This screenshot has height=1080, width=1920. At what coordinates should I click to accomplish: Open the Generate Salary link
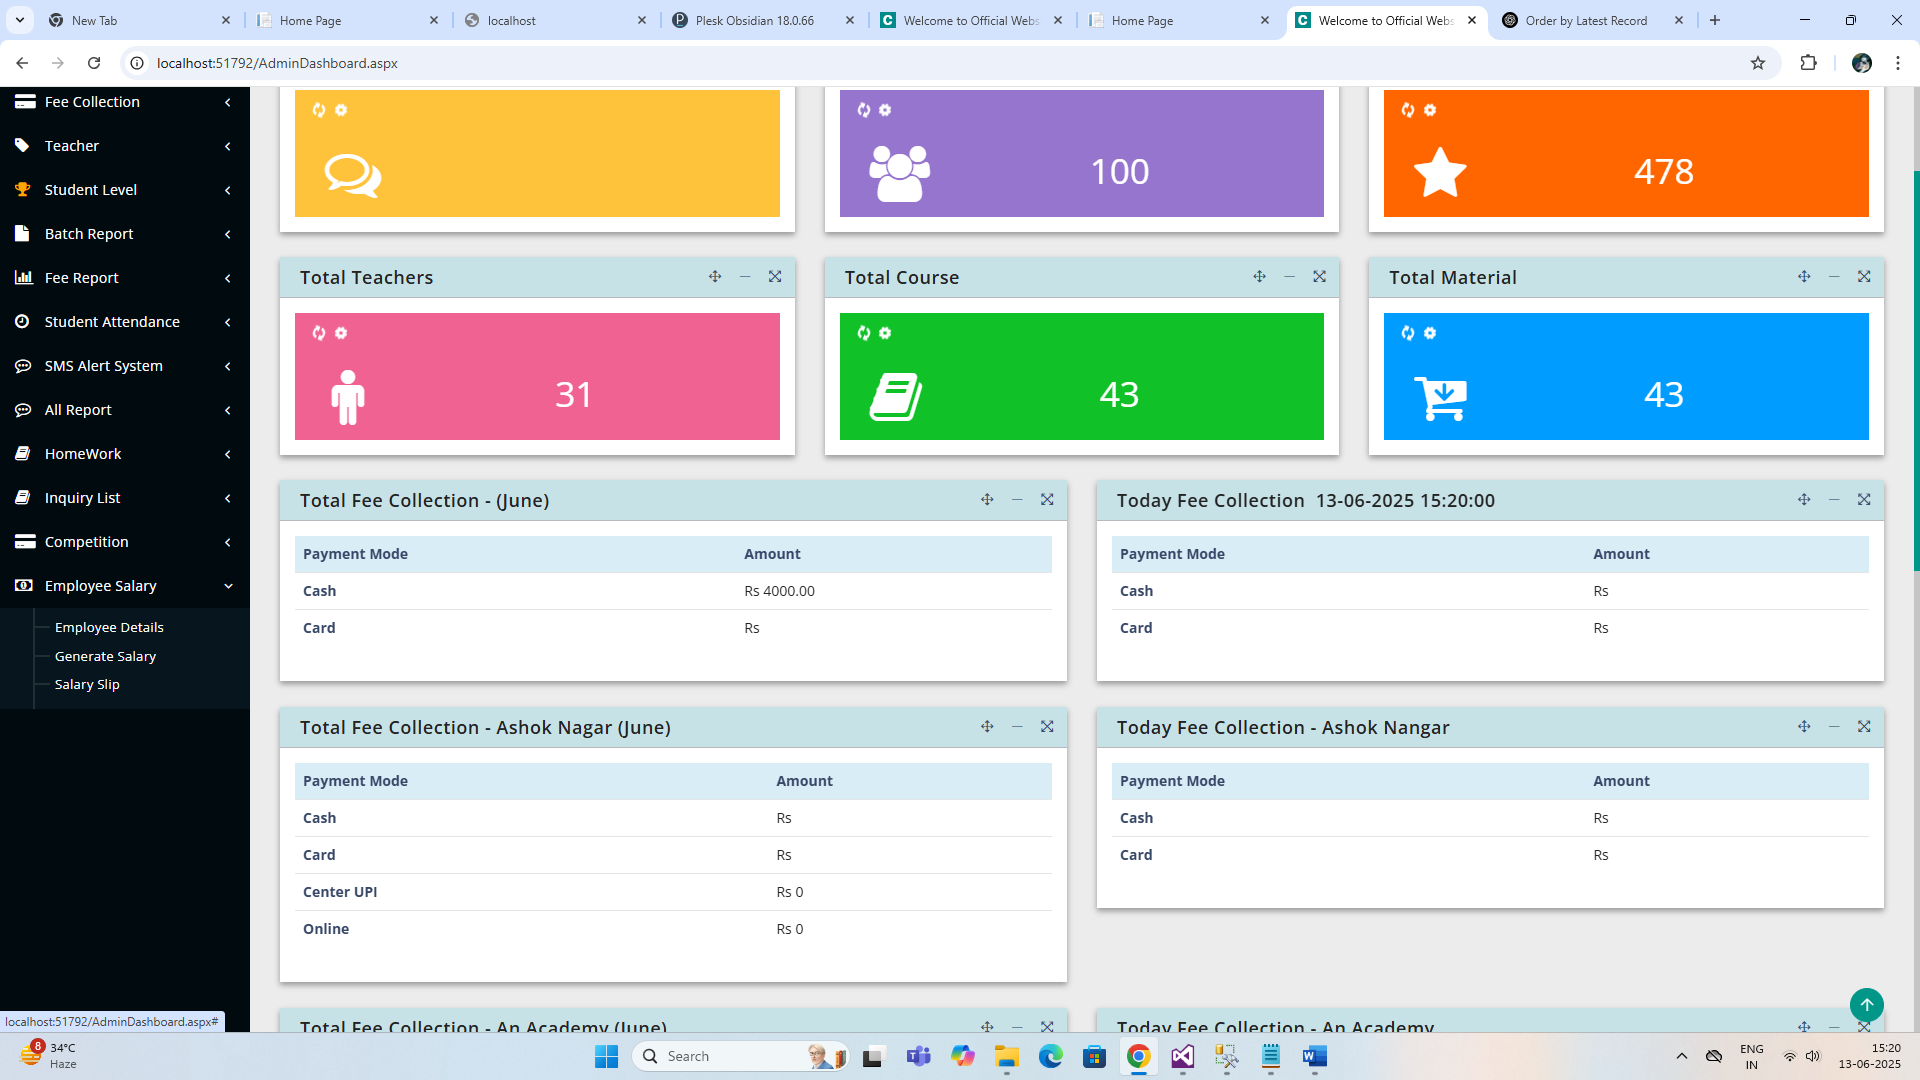click(x=105, y=657)
